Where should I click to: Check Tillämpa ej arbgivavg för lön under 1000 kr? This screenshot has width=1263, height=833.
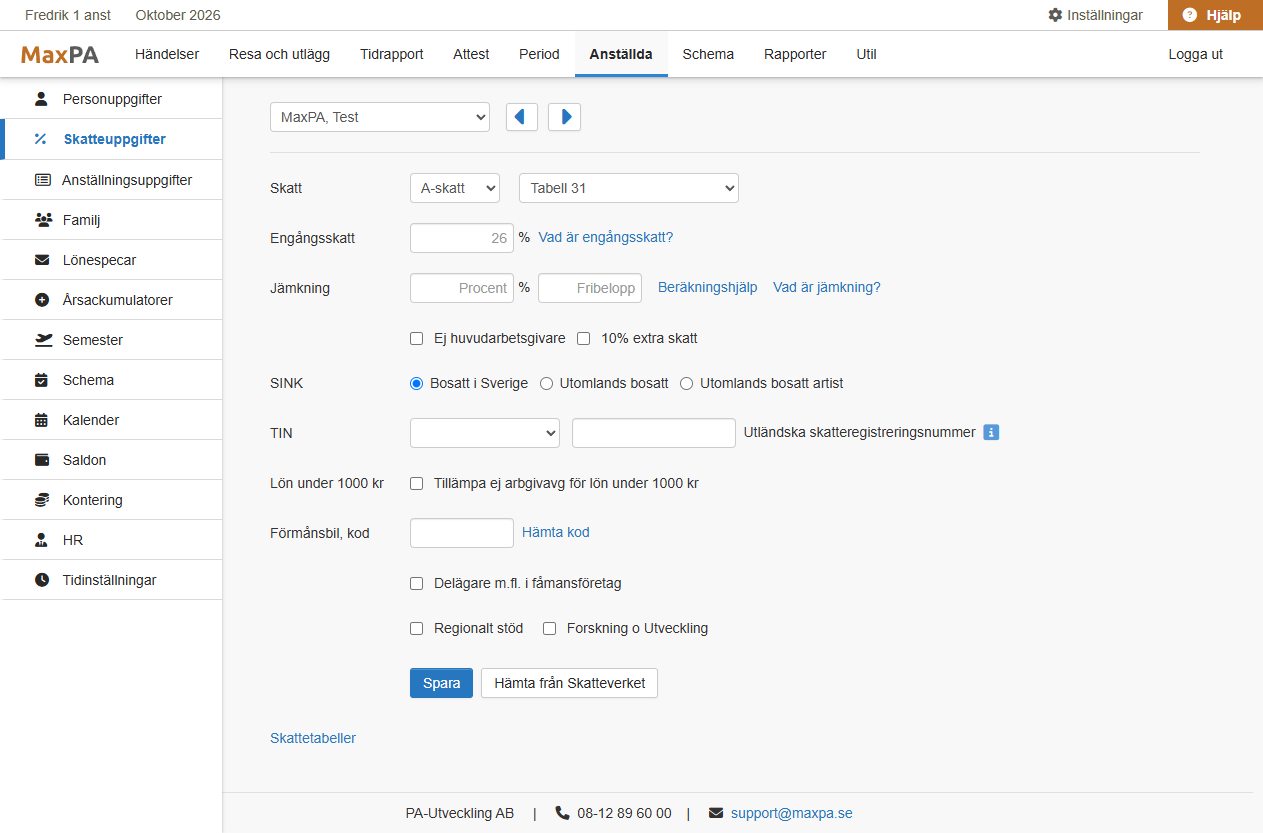(x=417, y=484)
